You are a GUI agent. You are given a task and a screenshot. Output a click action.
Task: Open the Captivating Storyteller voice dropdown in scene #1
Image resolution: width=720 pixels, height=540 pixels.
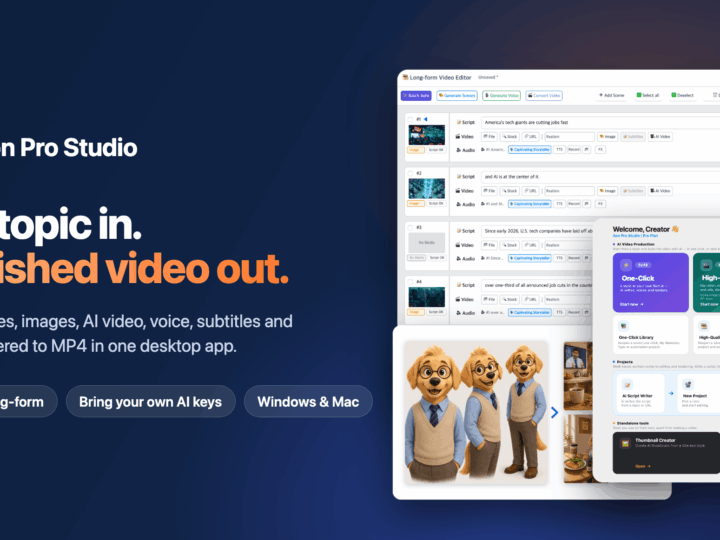point(529,150)
